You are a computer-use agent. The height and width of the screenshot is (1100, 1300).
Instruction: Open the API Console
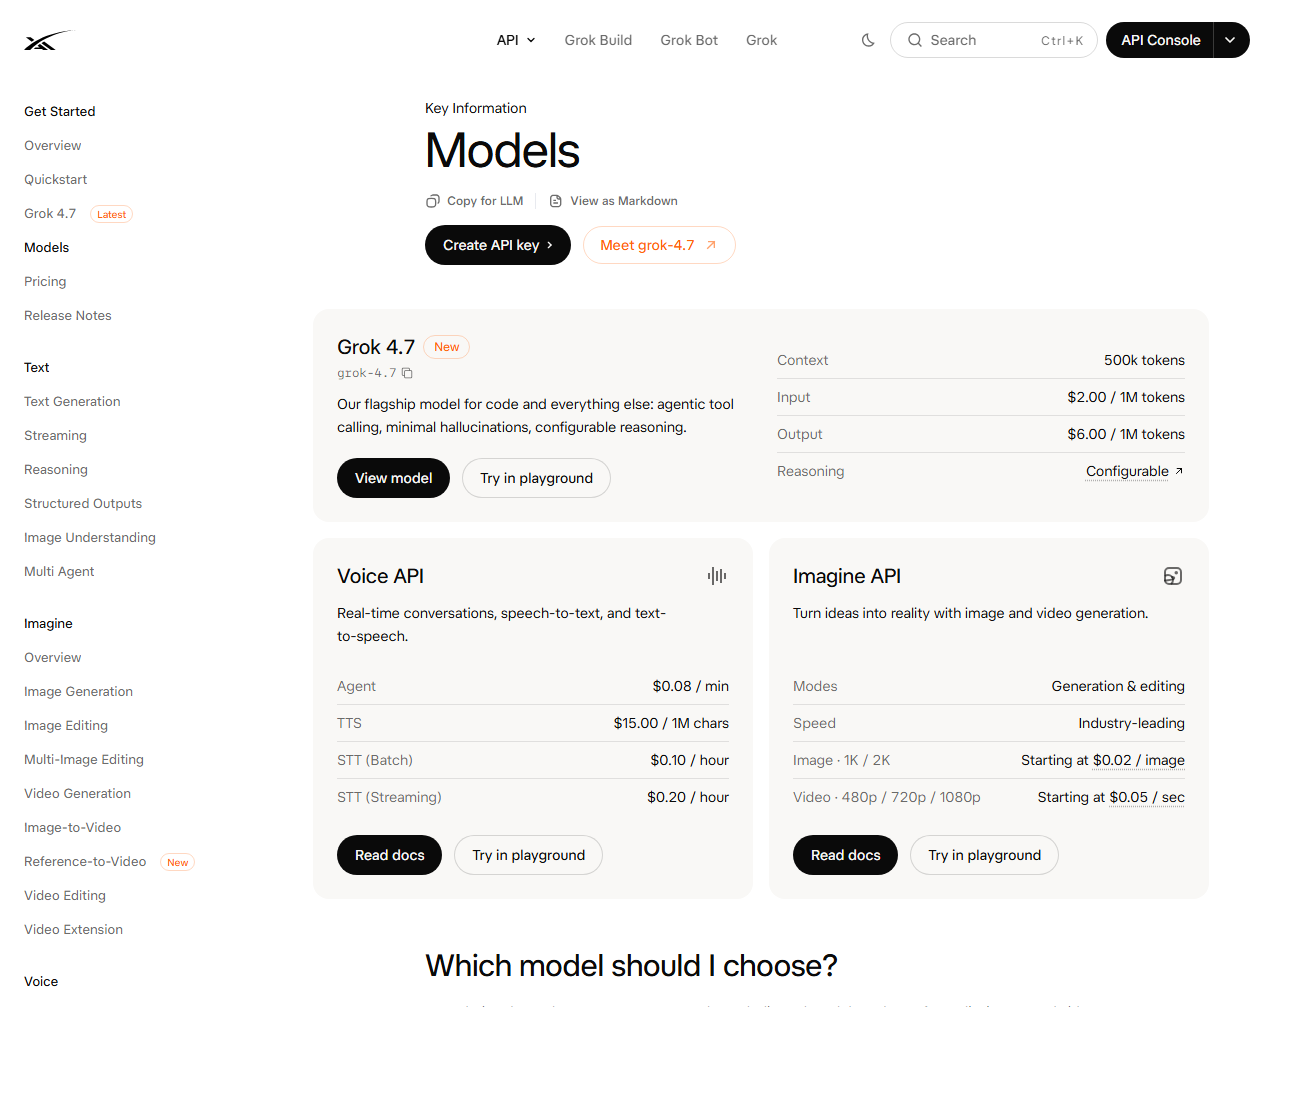point(1160,40)
